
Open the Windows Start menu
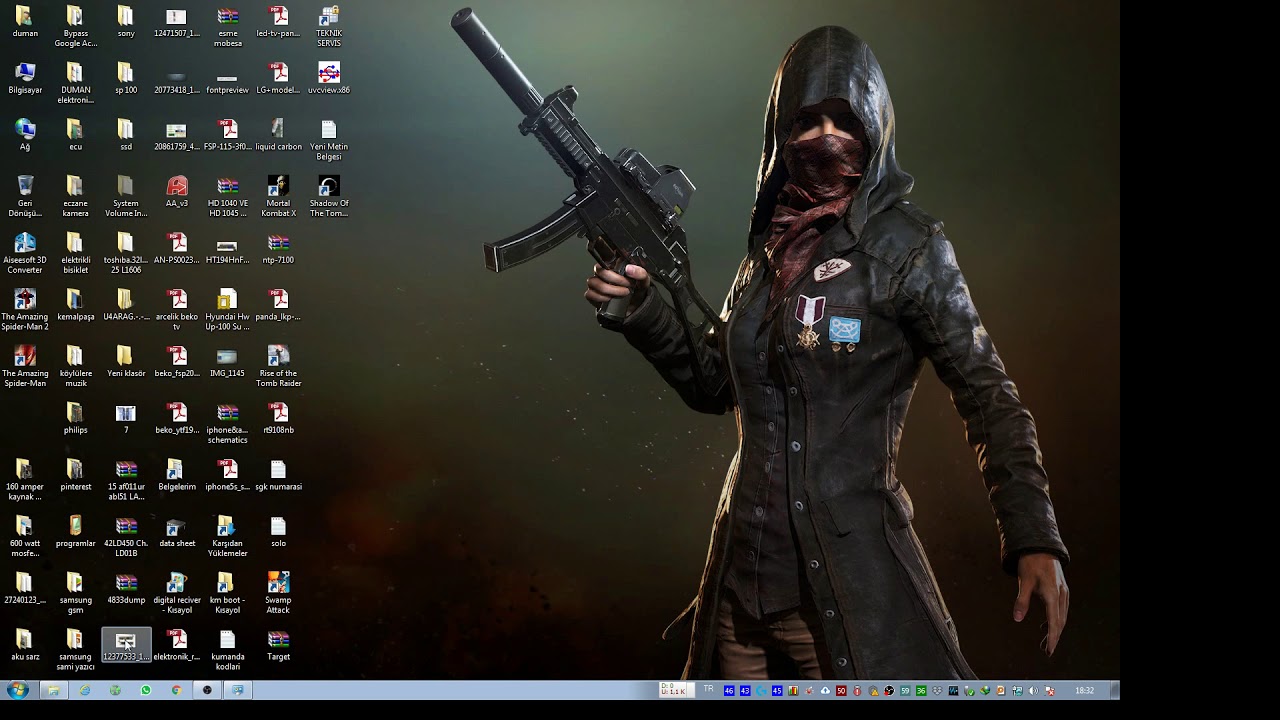[x=17, y=690]
